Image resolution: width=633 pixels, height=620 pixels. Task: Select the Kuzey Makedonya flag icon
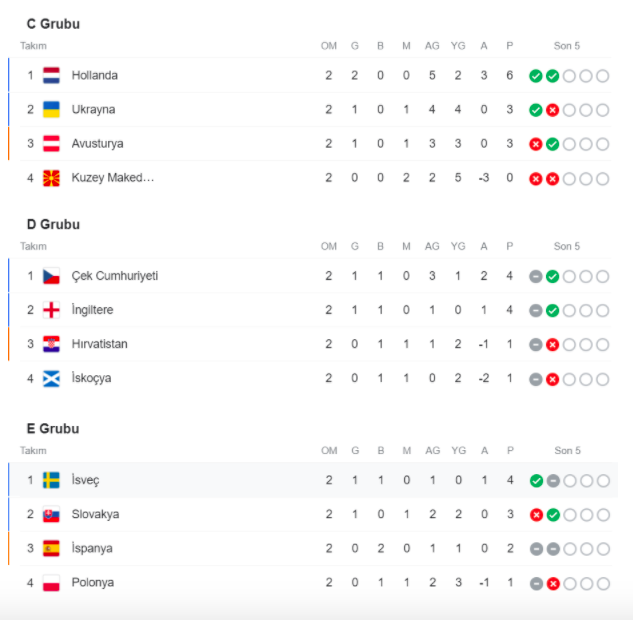click(x=51, y=178)
